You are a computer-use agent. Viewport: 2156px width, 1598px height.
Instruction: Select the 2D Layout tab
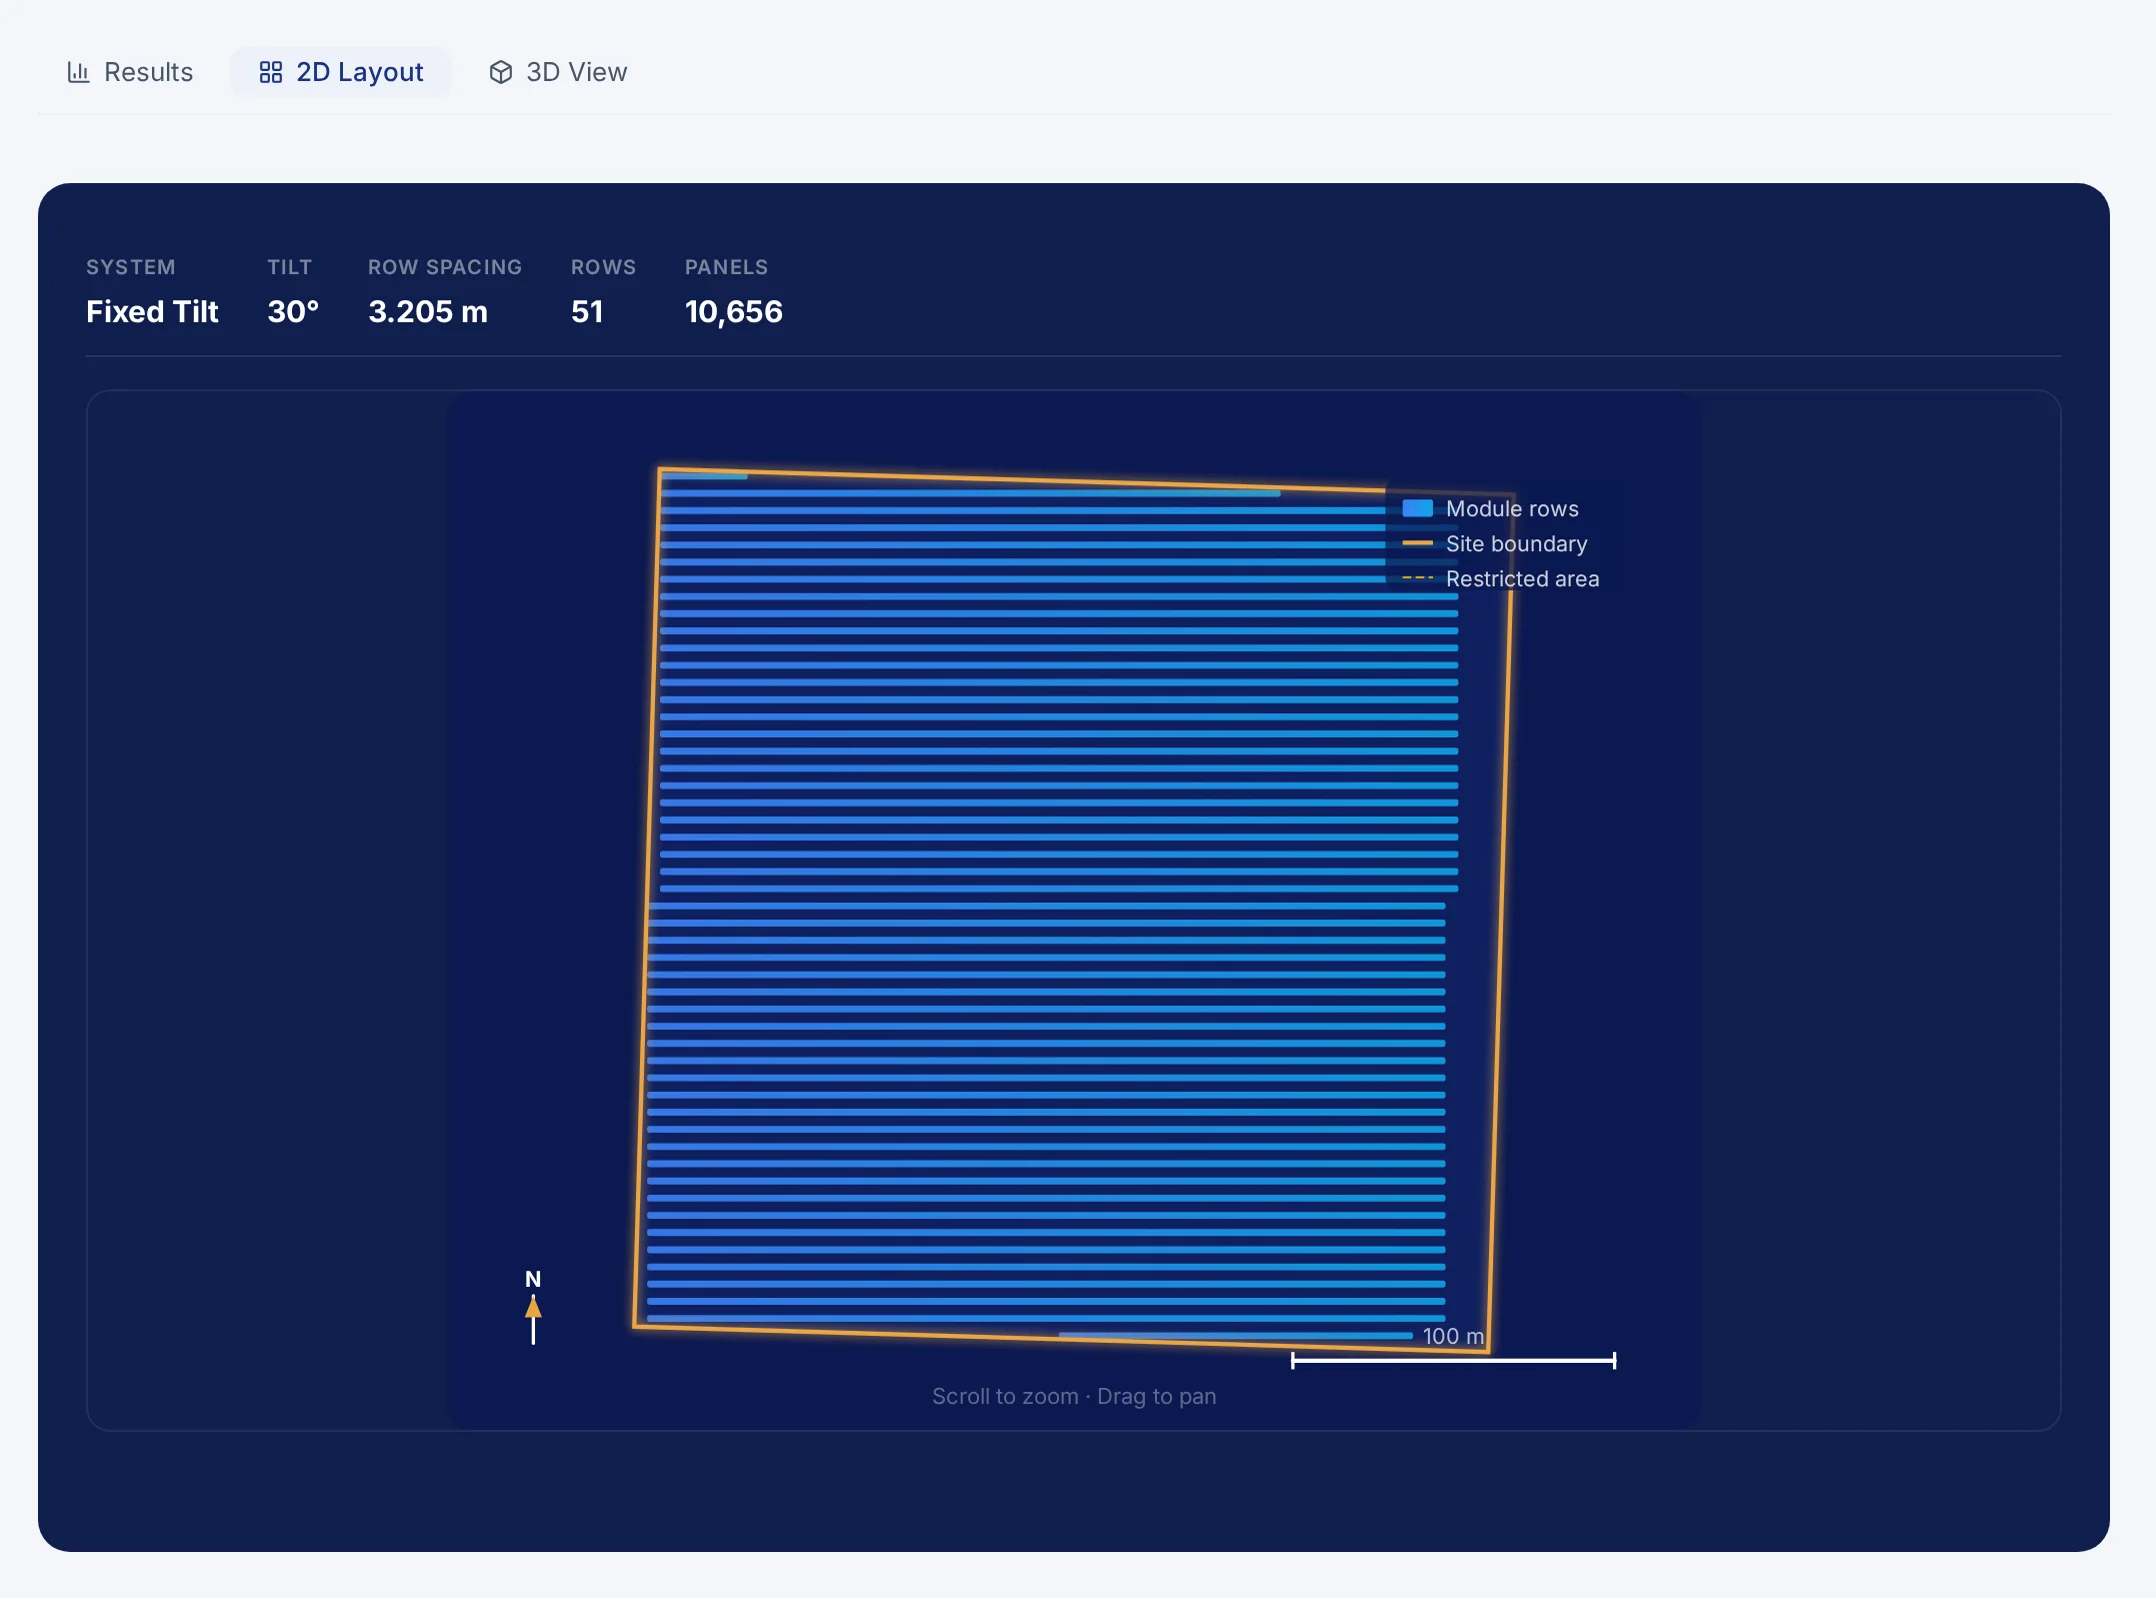341,72
